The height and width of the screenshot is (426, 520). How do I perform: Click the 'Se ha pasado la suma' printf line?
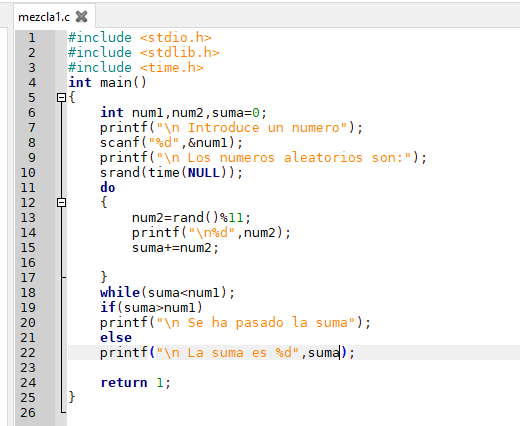[235, 323]
